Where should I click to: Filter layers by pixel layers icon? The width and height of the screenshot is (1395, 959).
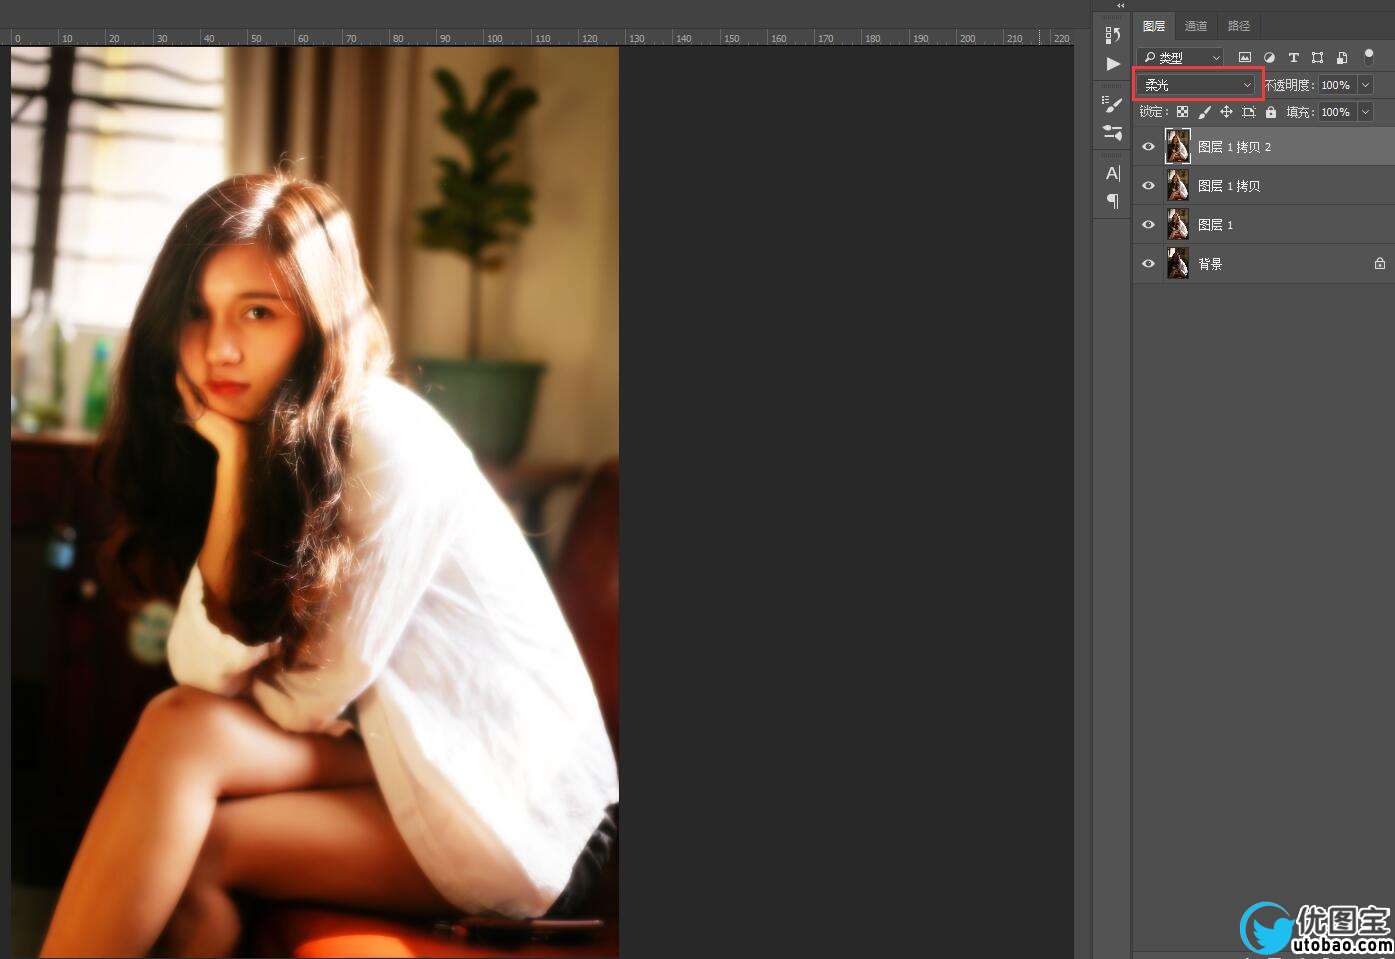pos(1245,58)
